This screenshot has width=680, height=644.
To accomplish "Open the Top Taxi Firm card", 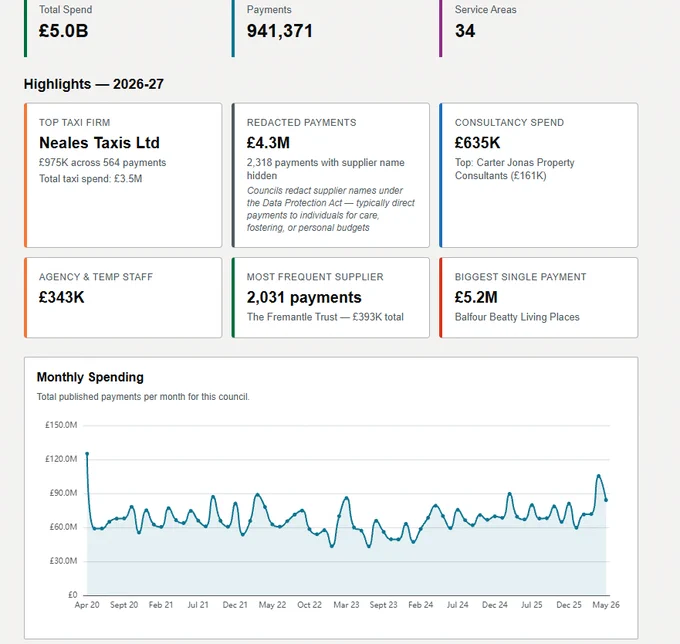I will [x=123, y=175].
